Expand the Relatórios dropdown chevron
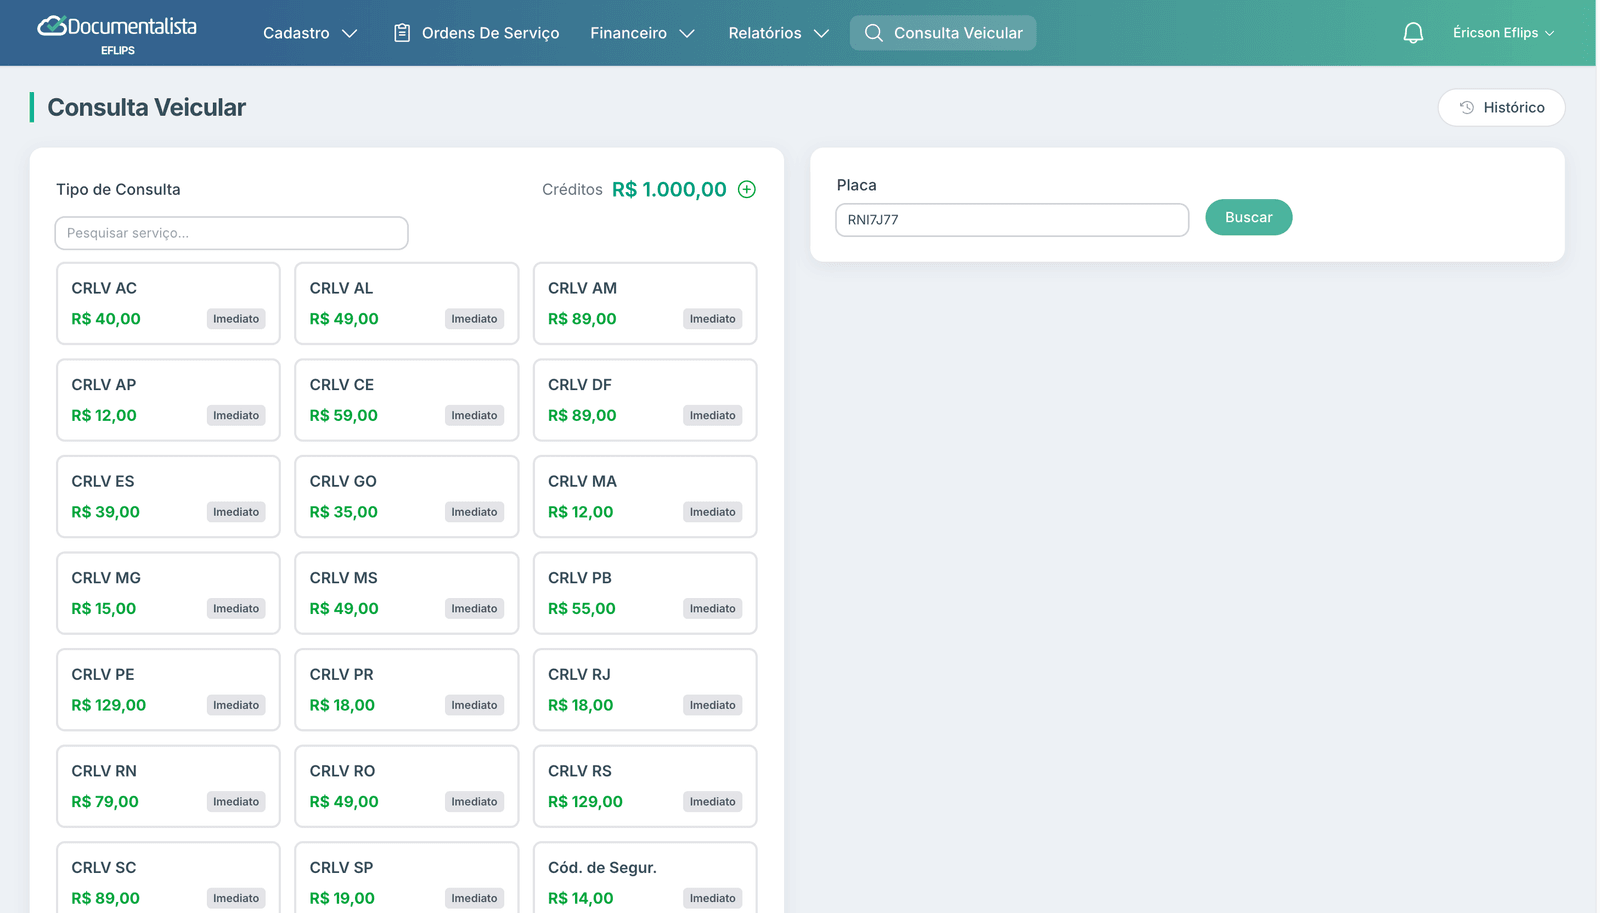 pyautogui.click(x=822, y=33)
